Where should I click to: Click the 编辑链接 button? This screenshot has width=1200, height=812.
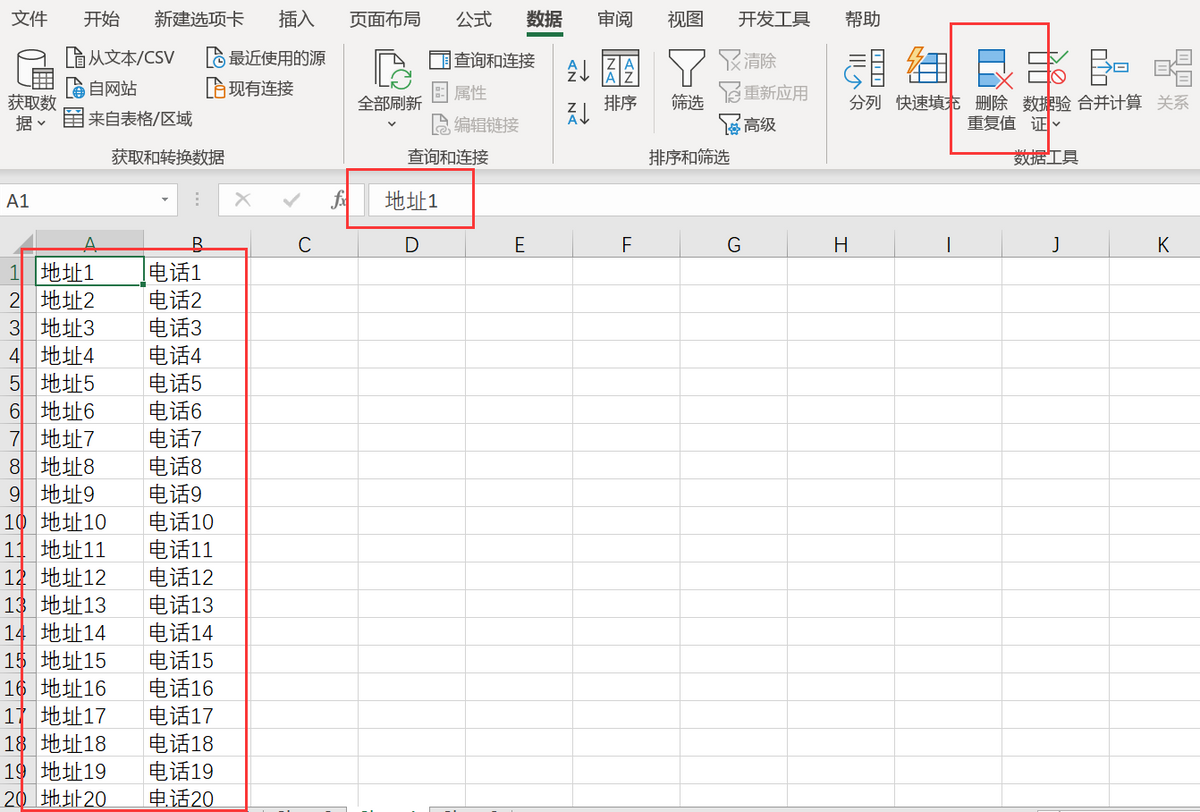click(475, 125)
